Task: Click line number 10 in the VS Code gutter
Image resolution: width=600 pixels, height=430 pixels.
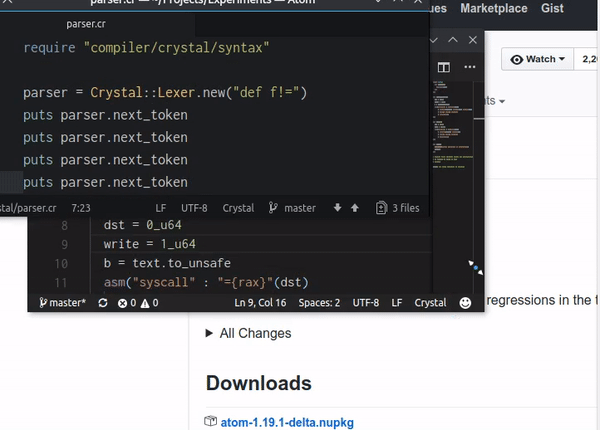Action: point(61,264)
